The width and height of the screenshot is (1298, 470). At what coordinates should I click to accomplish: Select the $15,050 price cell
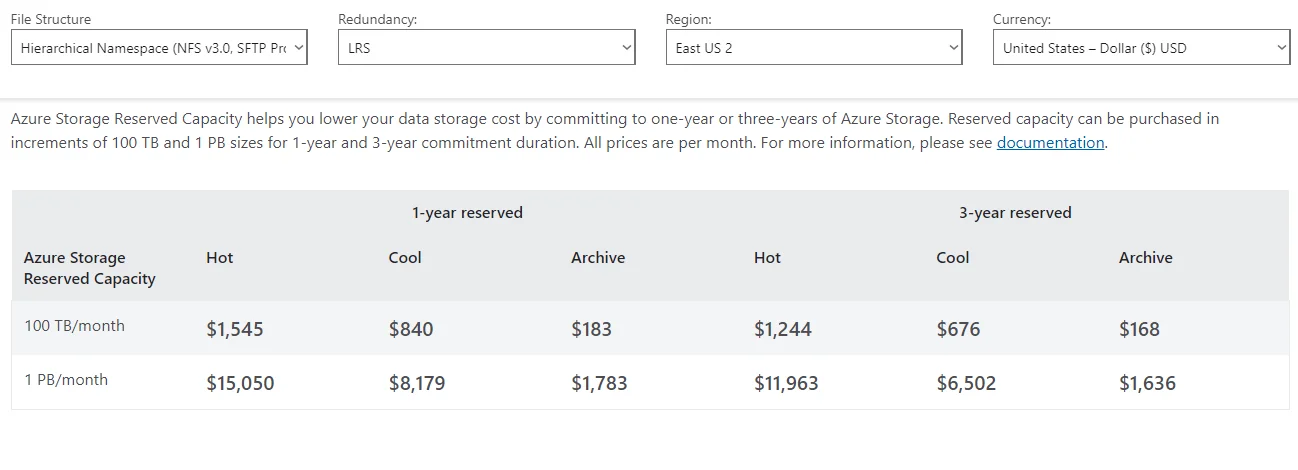pyautogui.click(x=240, y=383)
